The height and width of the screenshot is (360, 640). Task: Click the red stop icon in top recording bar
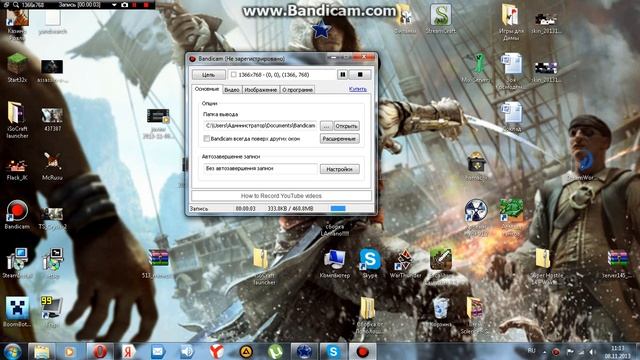click(146, 5)
